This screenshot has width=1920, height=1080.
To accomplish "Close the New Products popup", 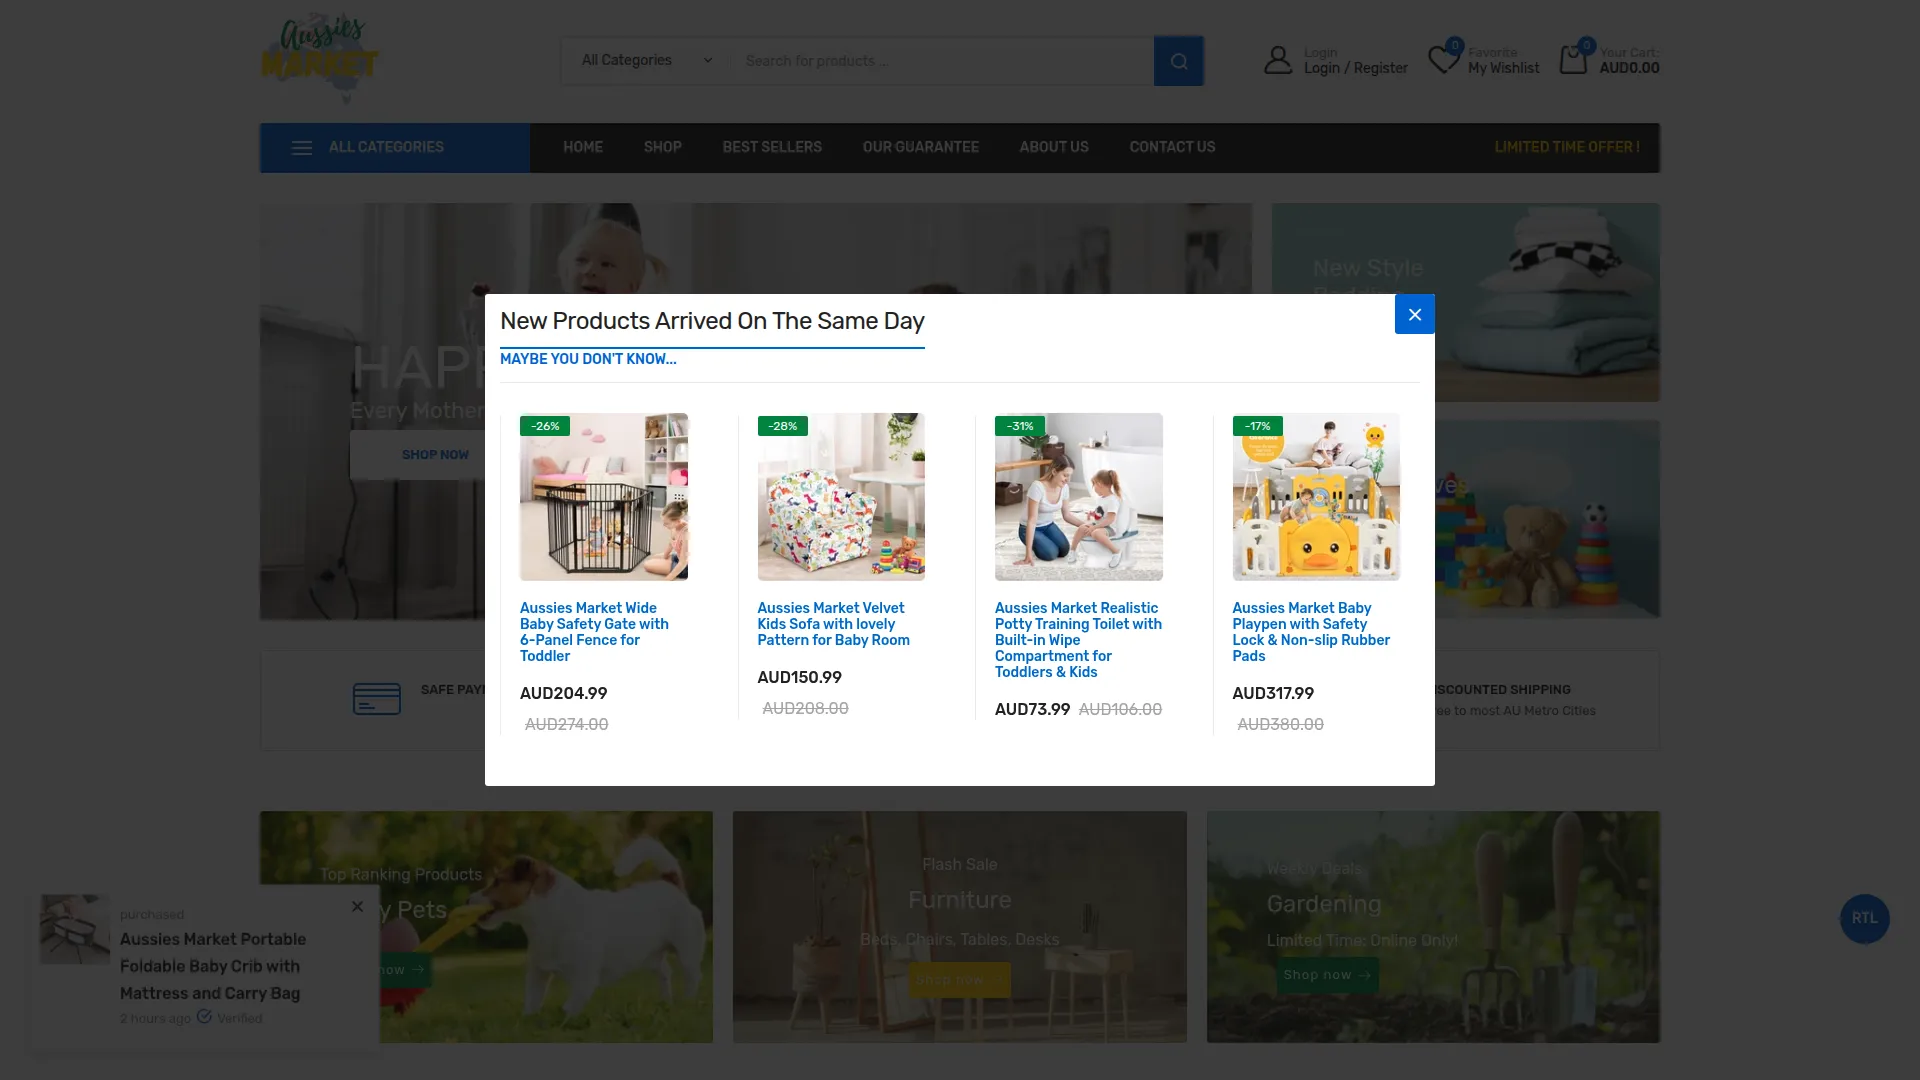I will tap(1414, 314).
